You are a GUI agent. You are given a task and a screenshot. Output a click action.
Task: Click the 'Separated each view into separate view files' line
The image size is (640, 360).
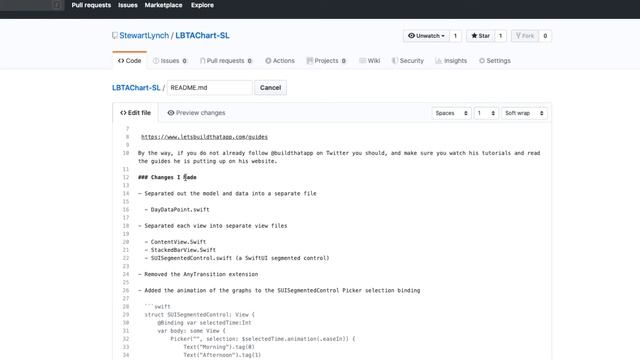point(213,226)
